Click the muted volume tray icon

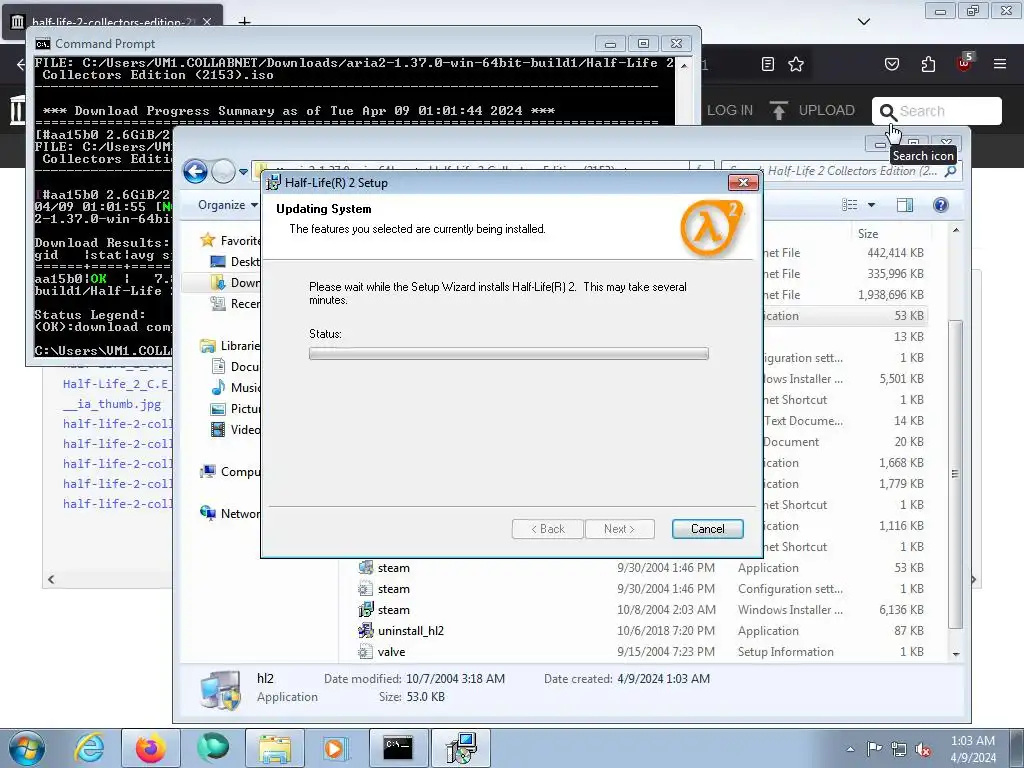923,749
